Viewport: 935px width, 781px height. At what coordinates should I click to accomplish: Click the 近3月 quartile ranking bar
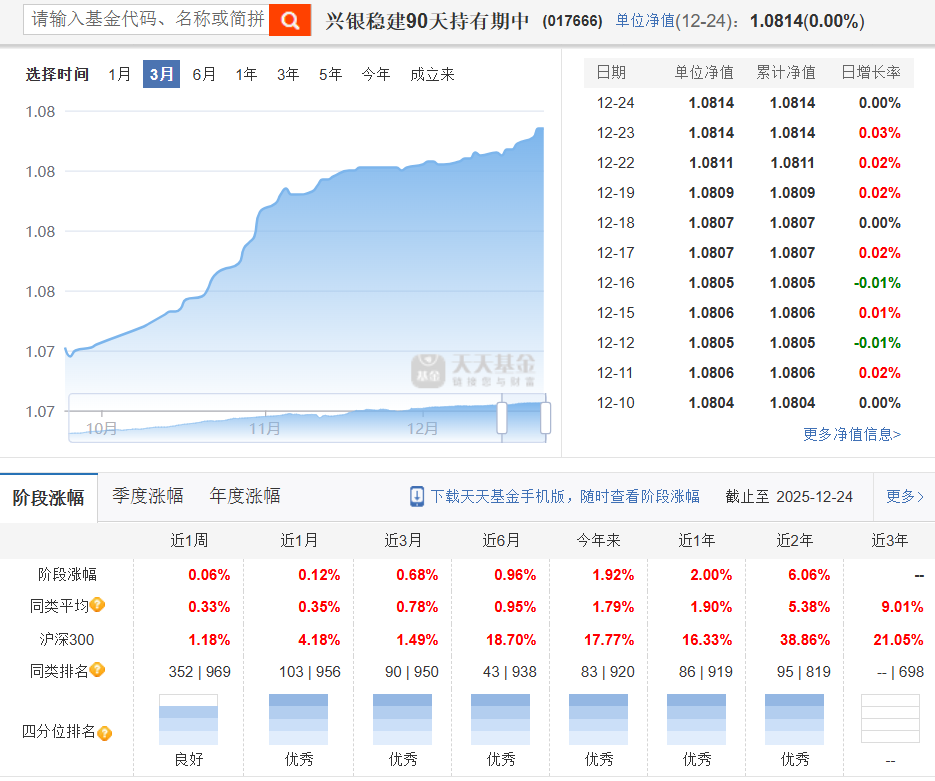(x=402, y=719)
